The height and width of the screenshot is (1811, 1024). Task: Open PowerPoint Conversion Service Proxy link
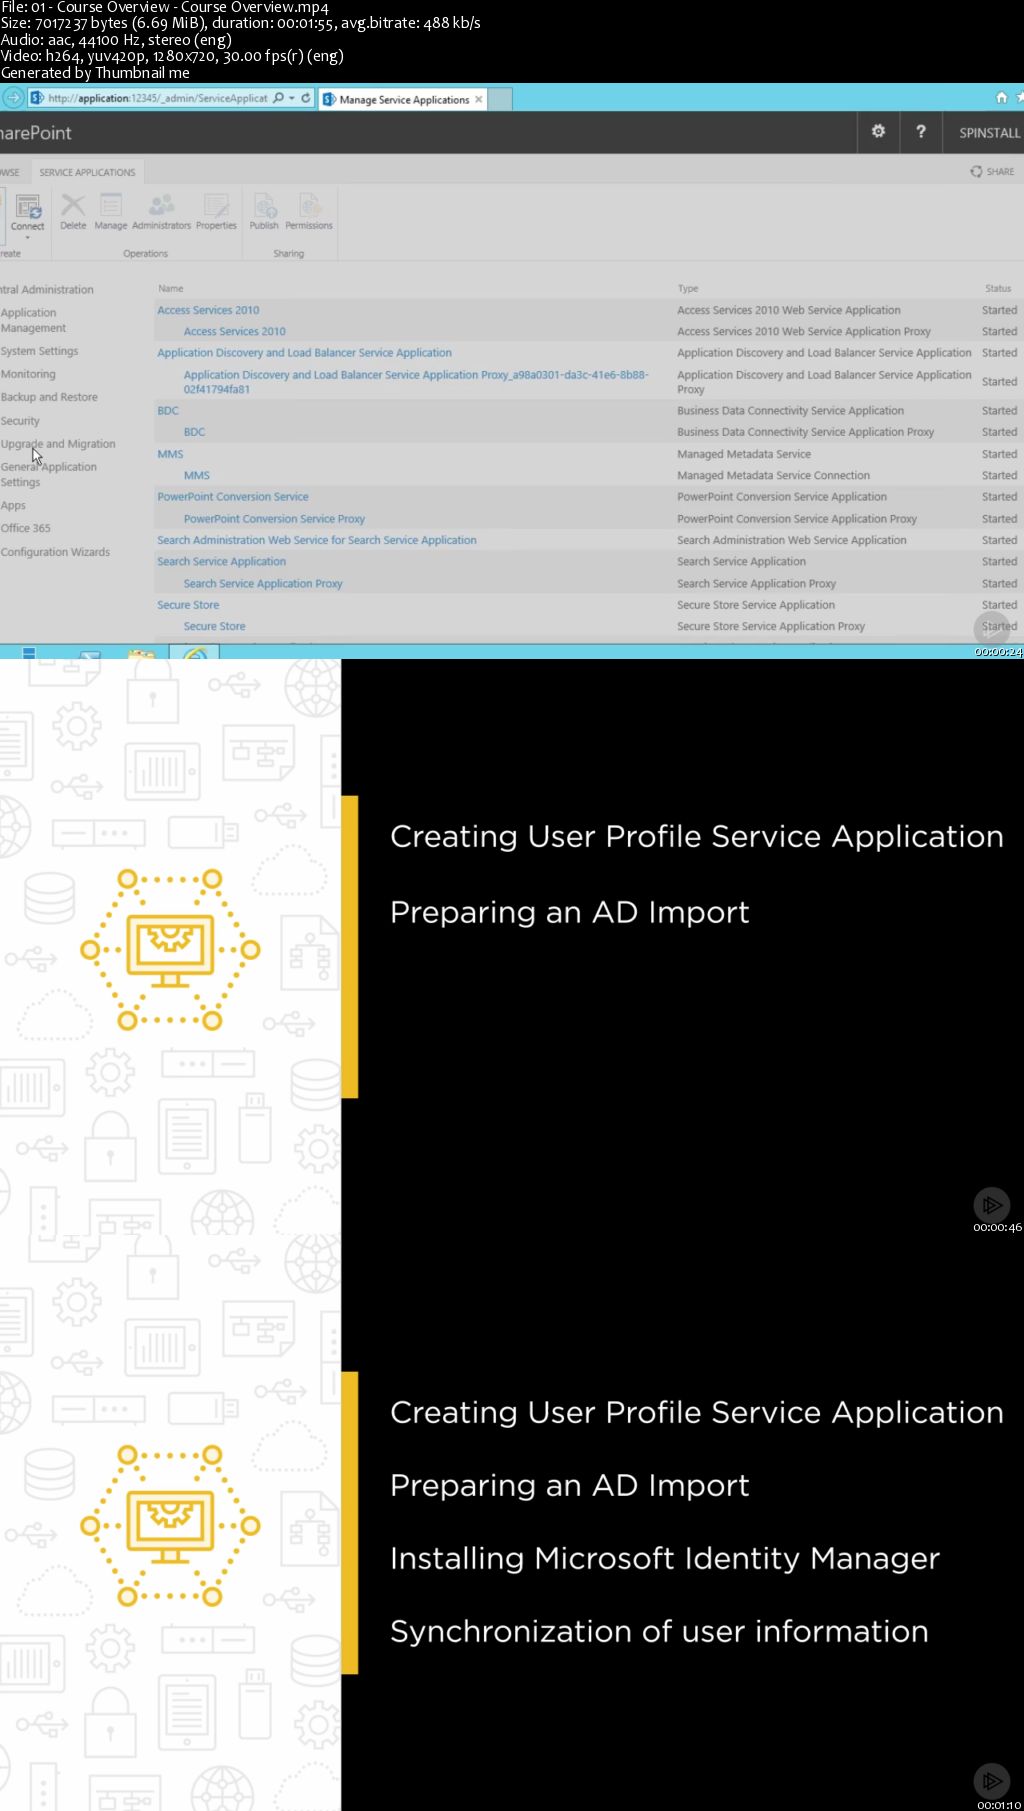pos(274,519)
